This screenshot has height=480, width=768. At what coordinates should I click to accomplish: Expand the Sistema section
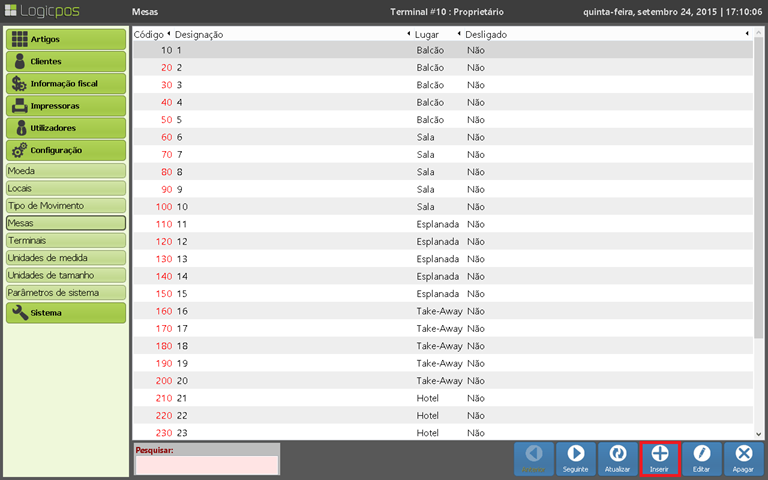[x=66, y=312]
